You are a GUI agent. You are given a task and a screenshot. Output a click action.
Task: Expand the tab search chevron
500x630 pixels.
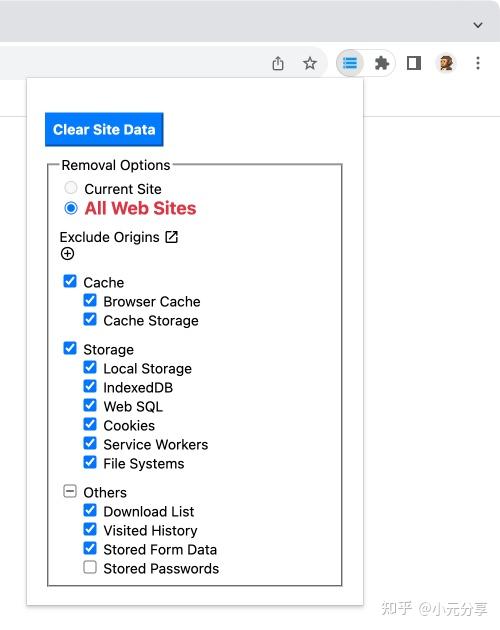pyautogui.click(x=477, y=25)
